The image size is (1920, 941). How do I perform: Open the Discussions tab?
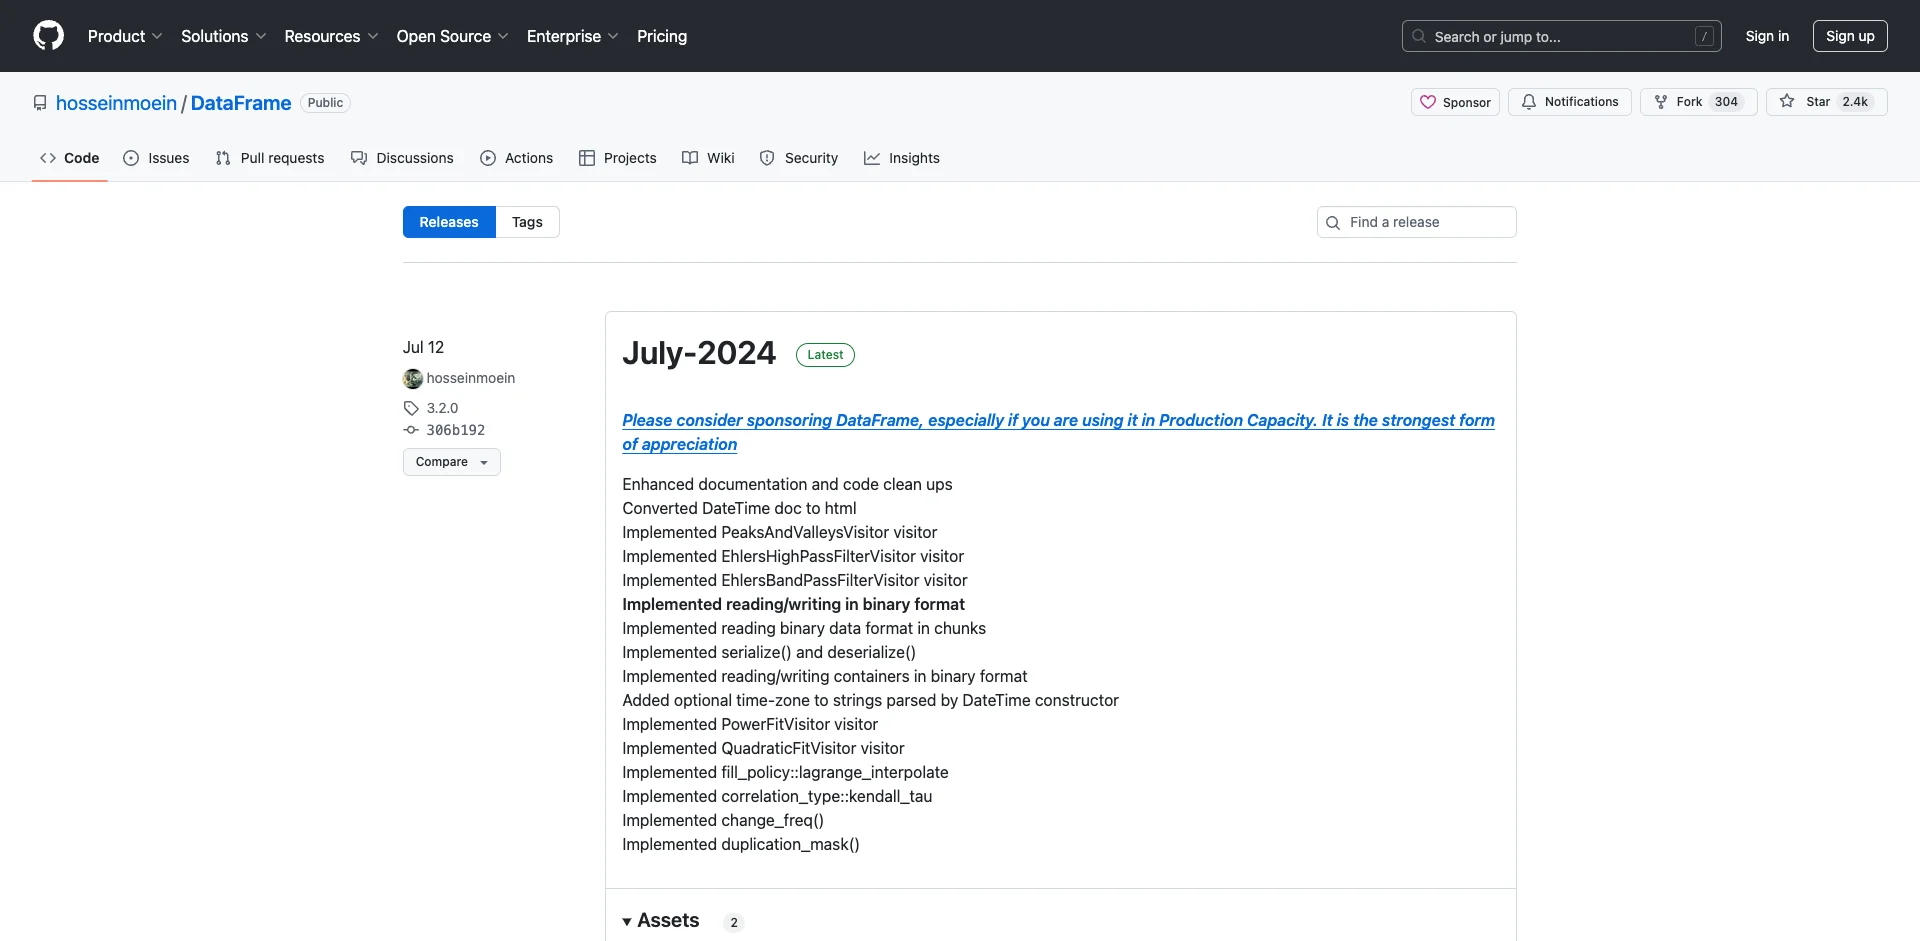[x=402, y=158]
